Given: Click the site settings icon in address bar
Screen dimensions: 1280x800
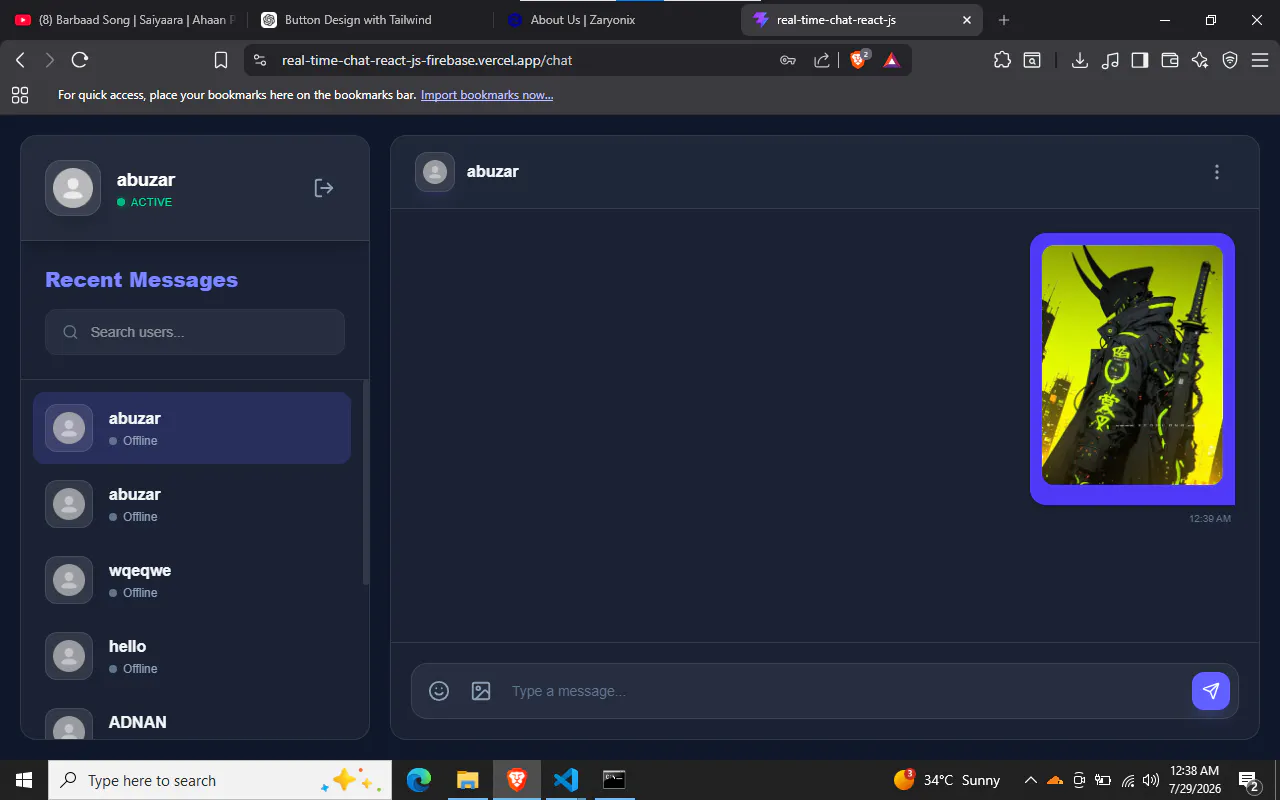Looking at the screenshot, I should coord(260,60).
